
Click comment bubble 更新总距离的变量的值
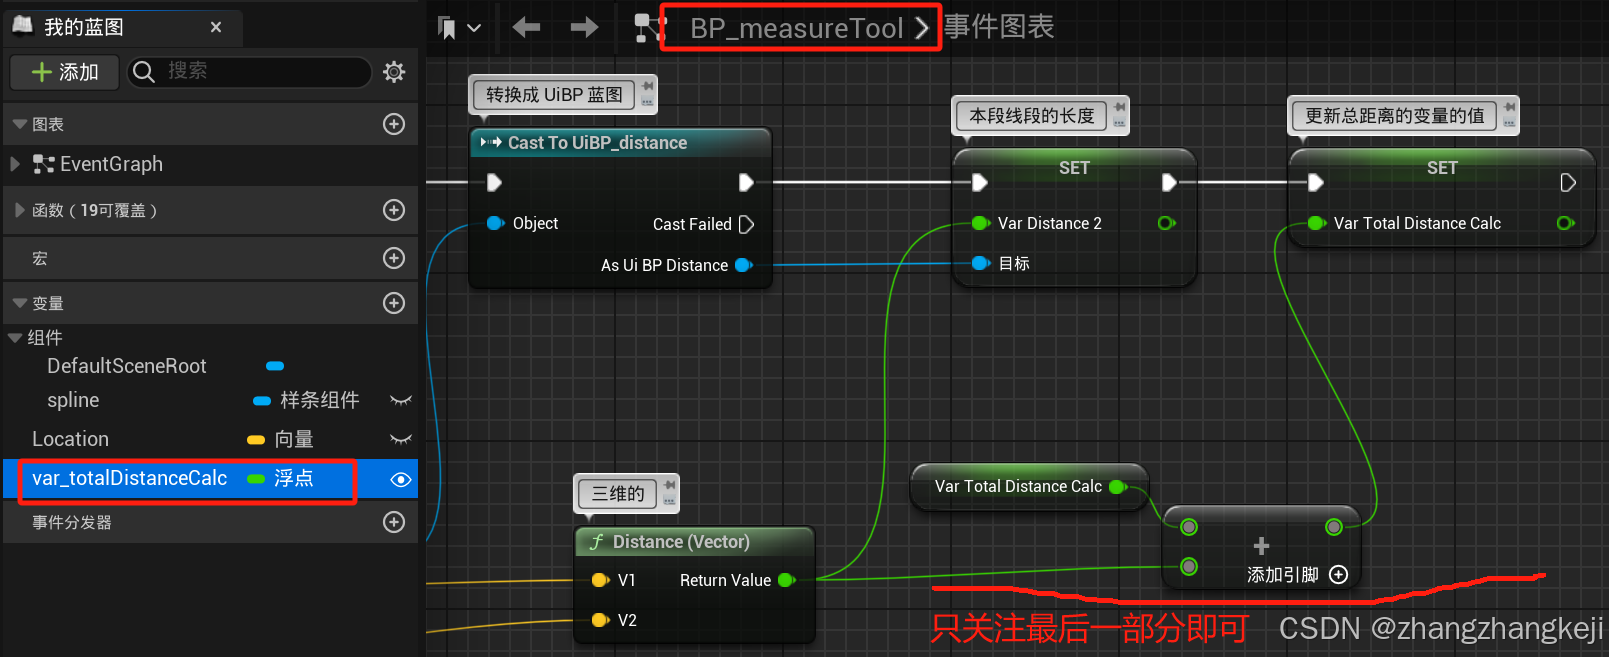[x=1394, y=116]
